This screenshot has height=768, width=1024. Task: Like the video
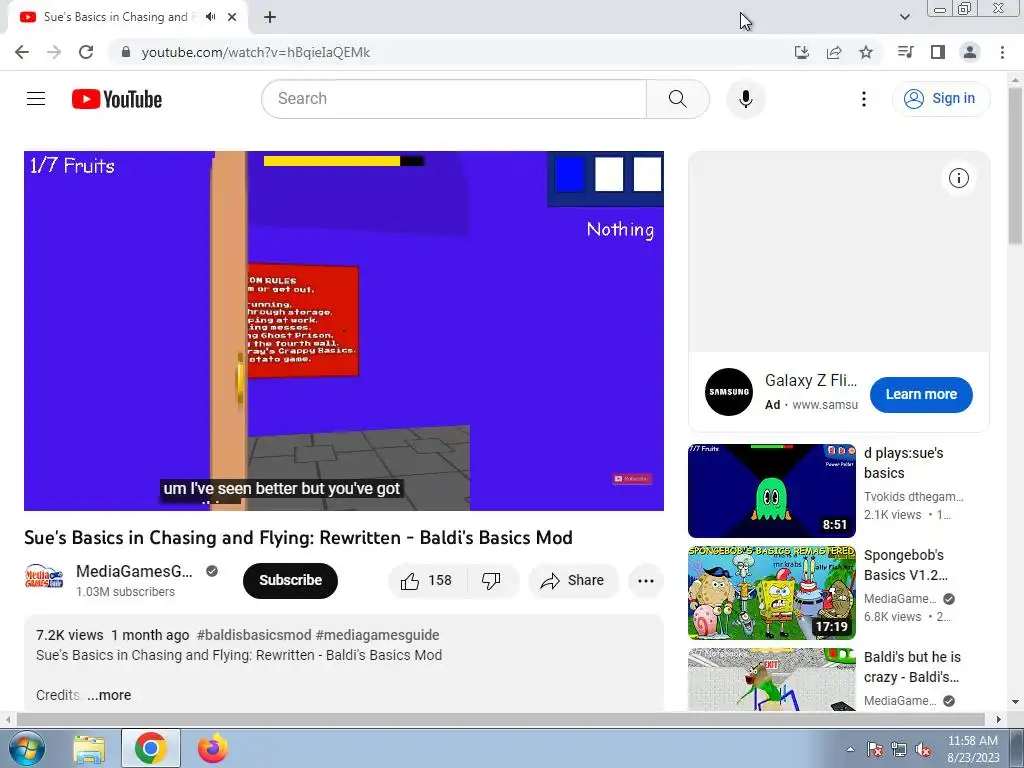point(427,581)
